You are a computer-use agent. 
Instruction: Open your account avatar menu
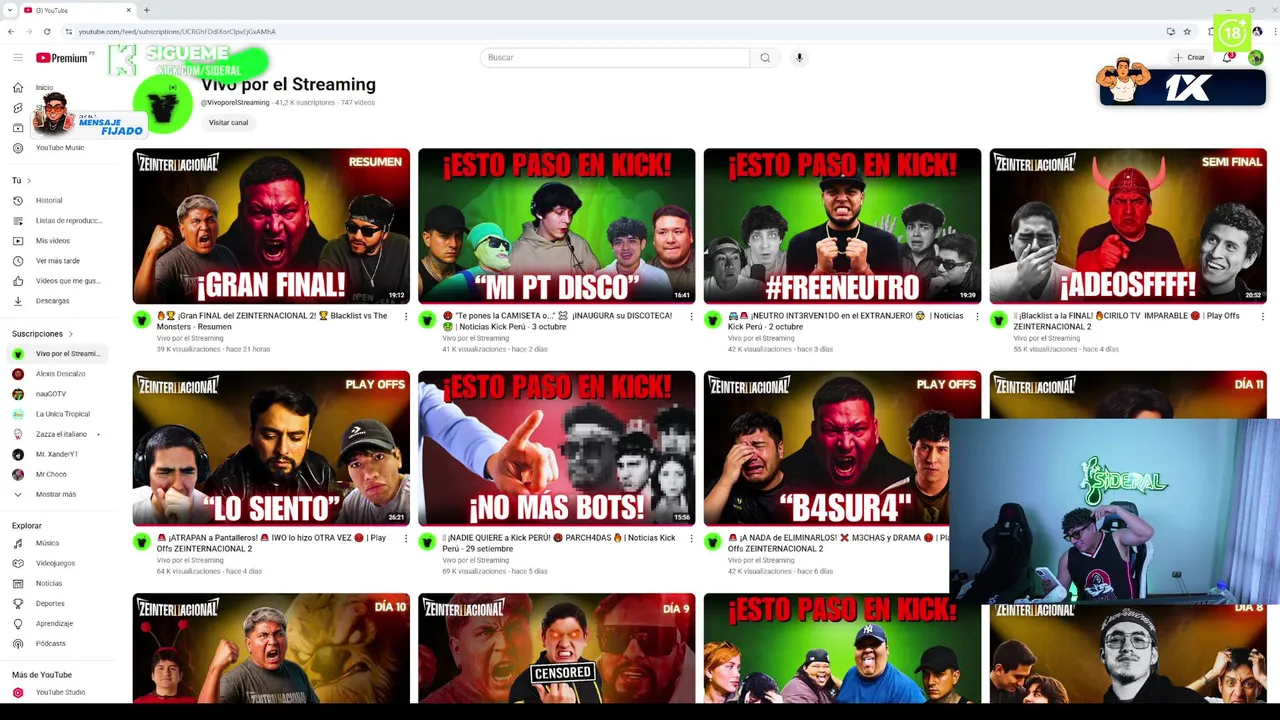[x=1256, y=58]
